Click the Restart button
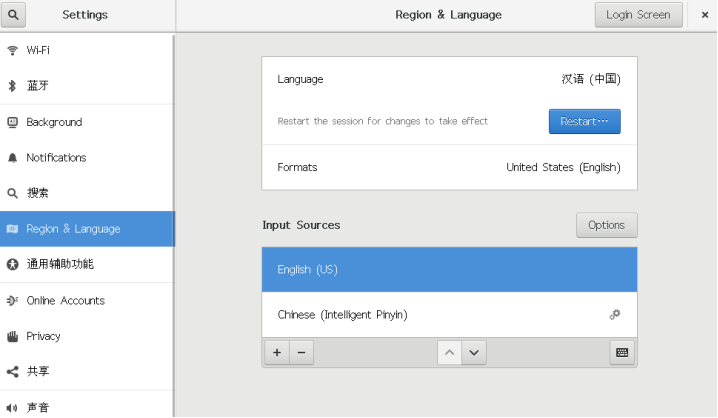The width and height of the screenshot is (718, 418). pos(584,121)
